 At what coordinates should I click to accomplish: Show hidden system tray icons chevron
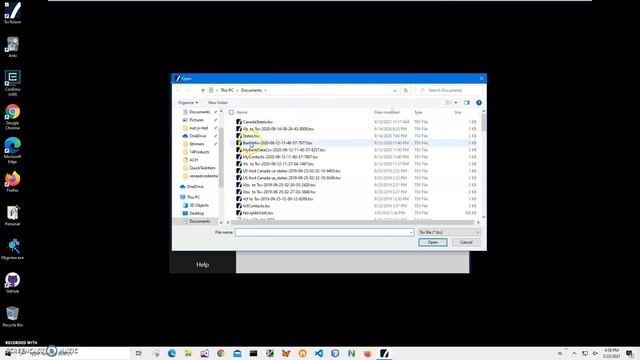click(574, 353)
